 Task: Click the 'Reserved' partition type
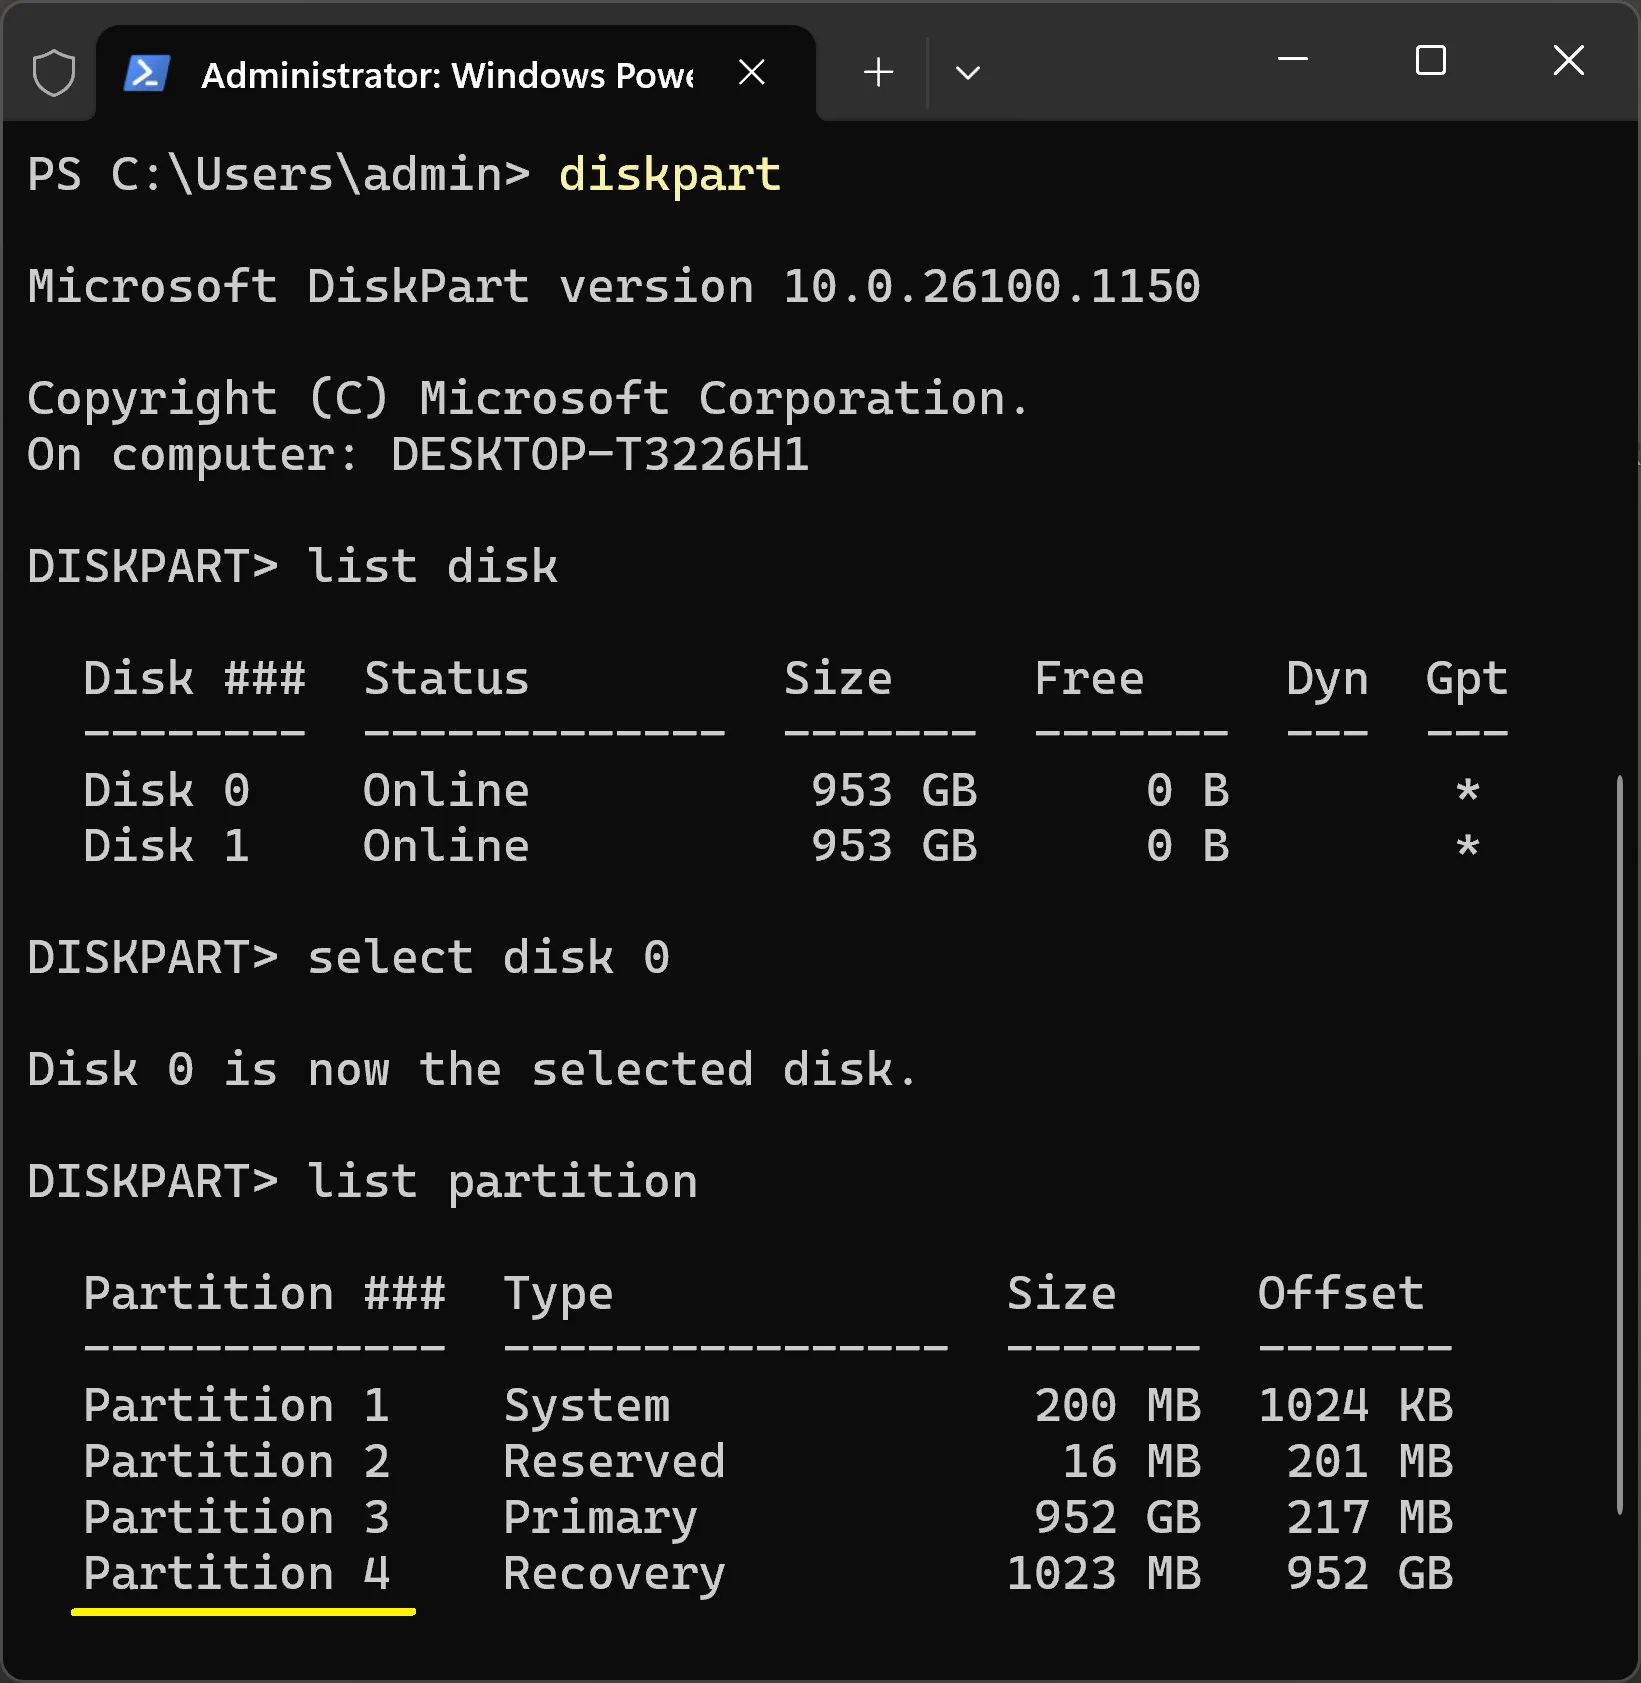(x=614, y=1462)
